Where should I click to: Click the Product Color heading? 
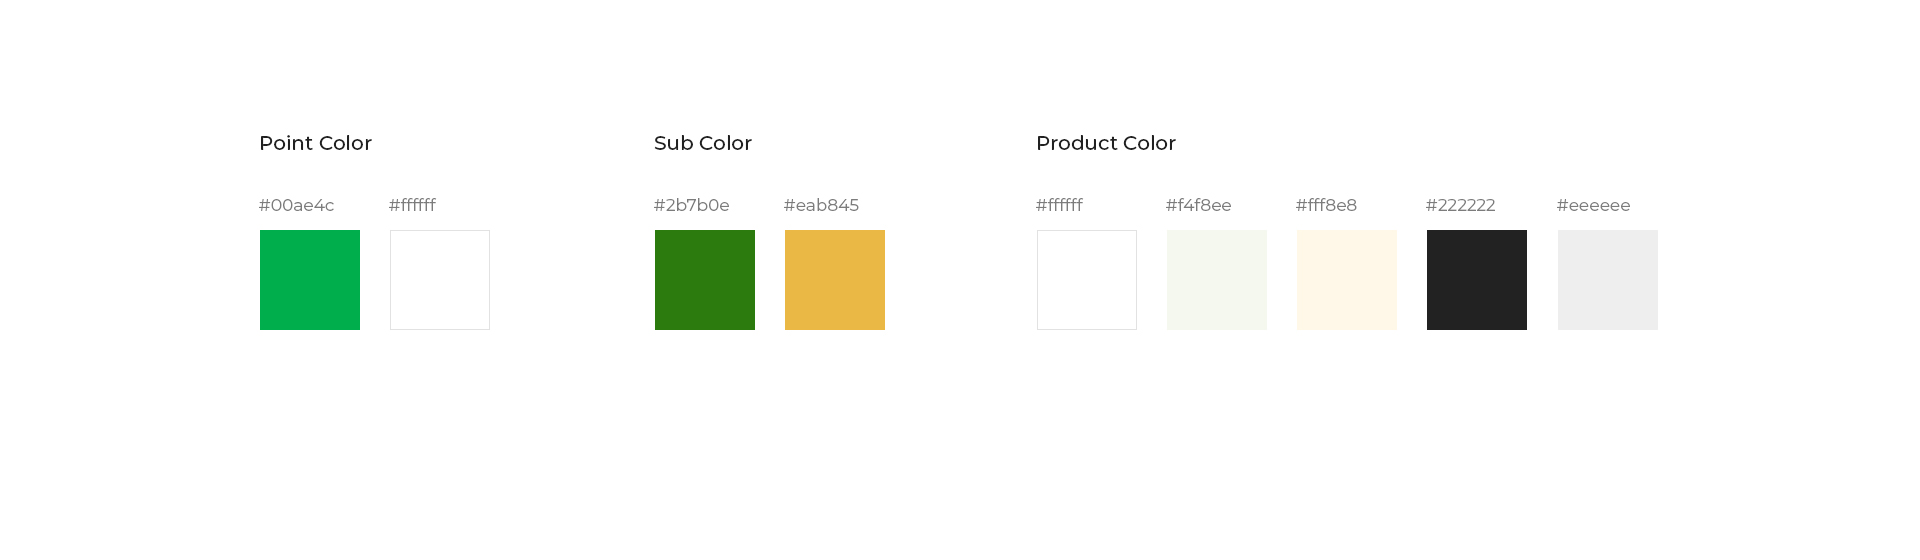tap(1106, 143)
